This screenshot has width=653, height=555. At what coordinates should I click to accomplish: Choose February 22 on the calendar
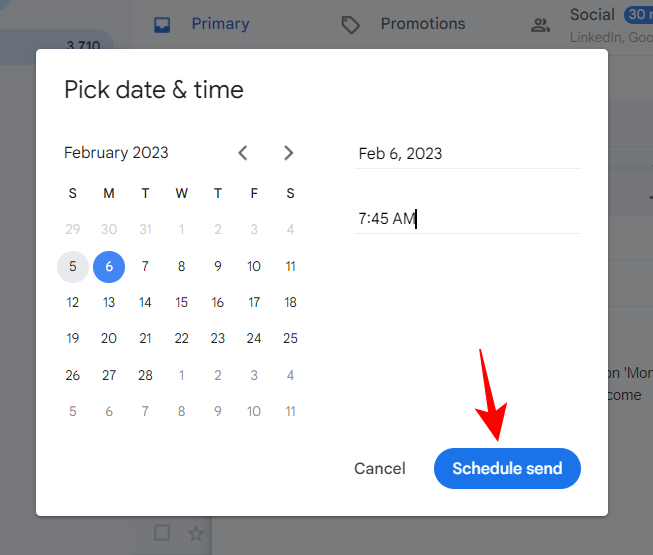tap(181, 339)
